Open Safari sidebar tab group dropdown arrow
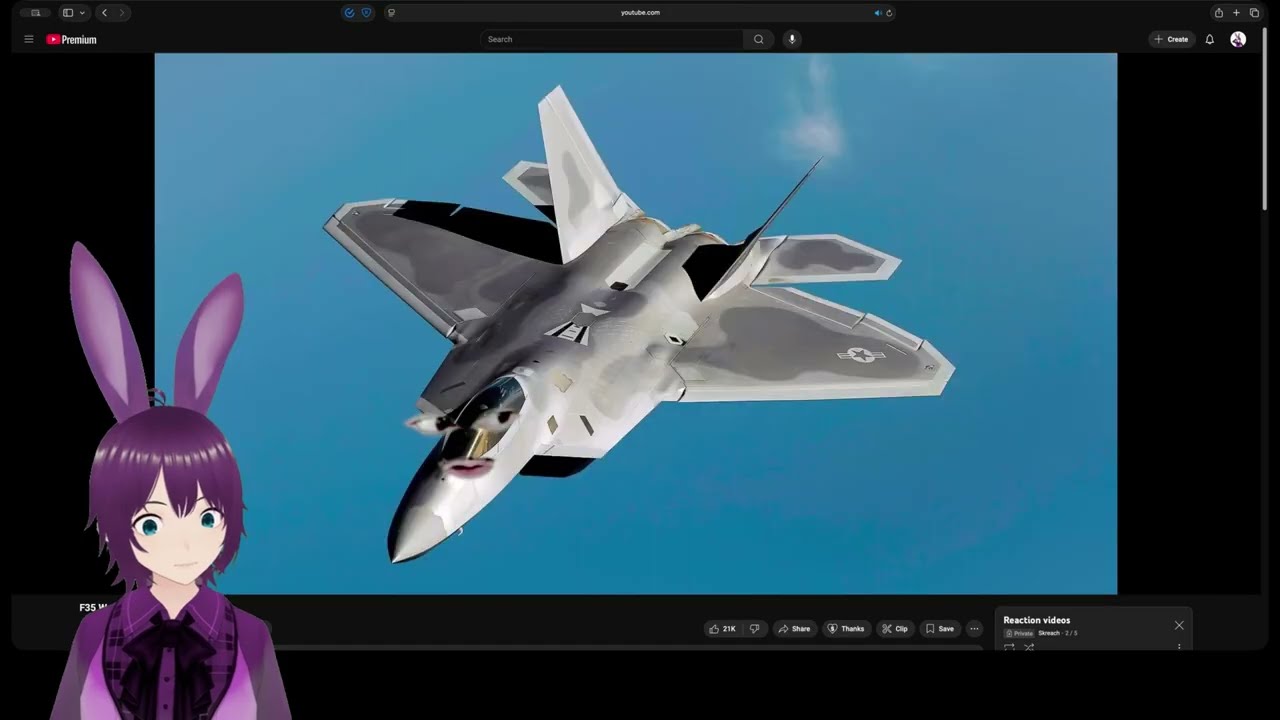1280x720 pixels. tap(82, 13)
